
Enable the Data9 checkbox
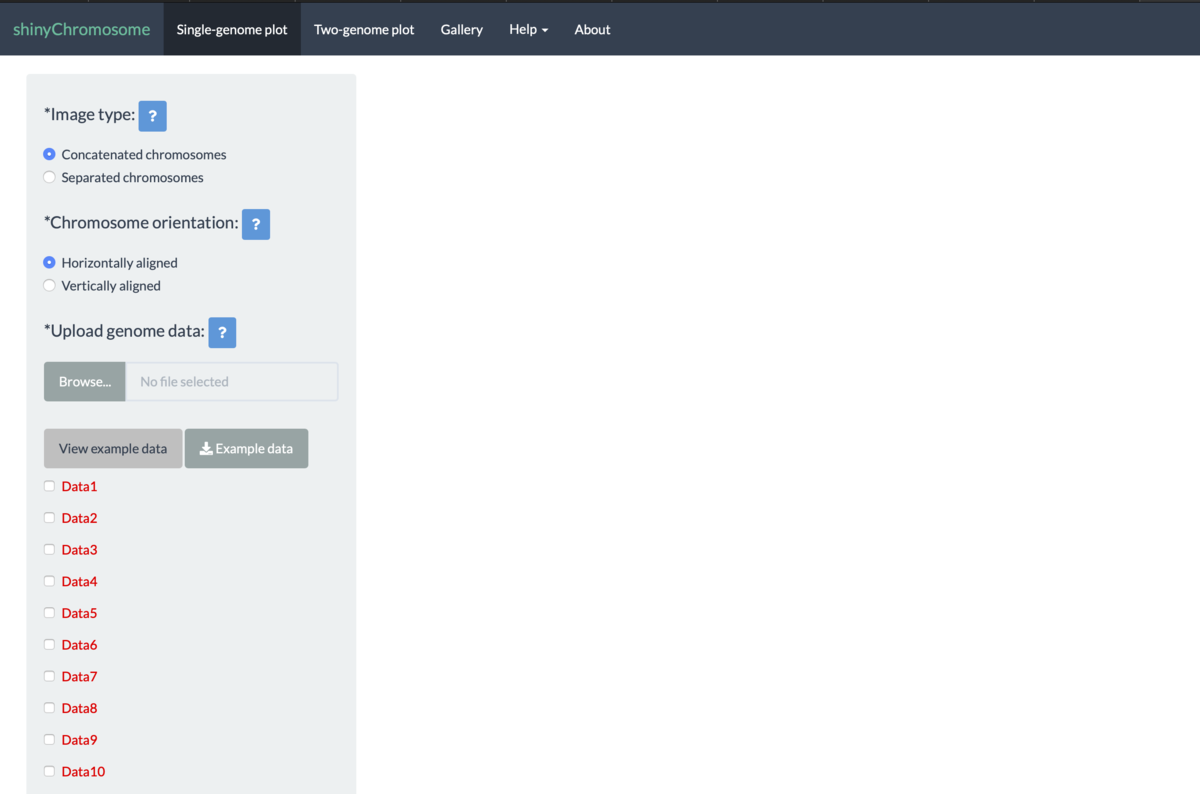coord(50,740)
